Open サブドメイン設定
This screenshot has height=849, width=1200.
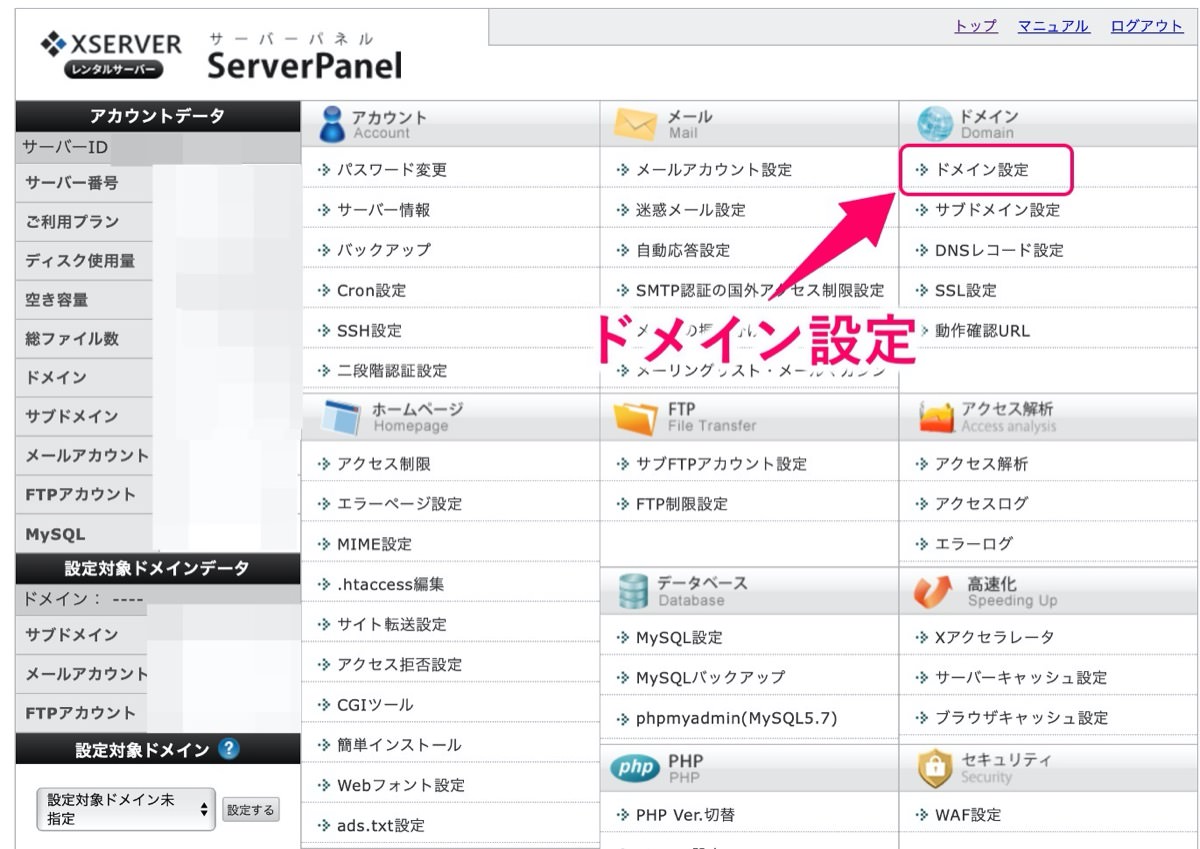tap(997, 210)
